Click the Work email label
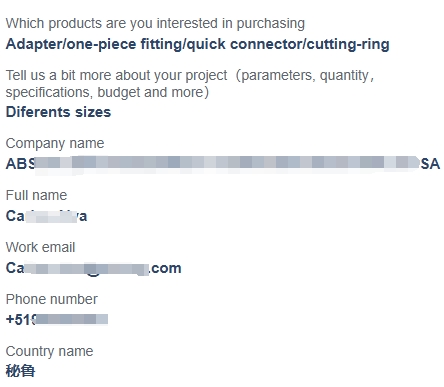The height and width of the screenshot is (387, 444). 40,247
